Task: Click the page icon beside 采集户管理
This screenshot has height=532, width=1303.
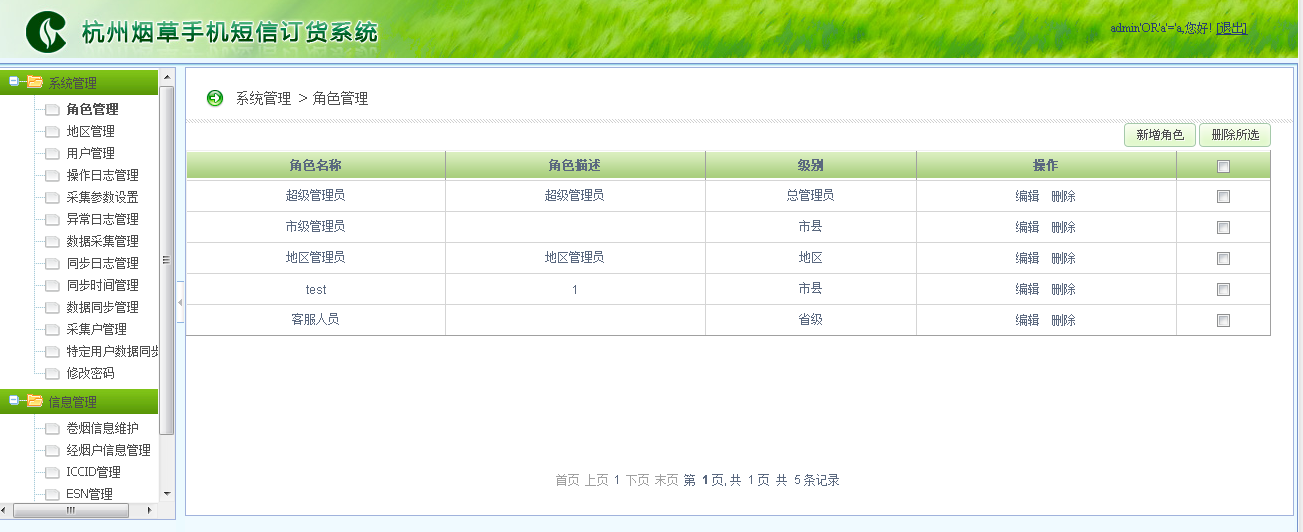Action: (52, 330)
